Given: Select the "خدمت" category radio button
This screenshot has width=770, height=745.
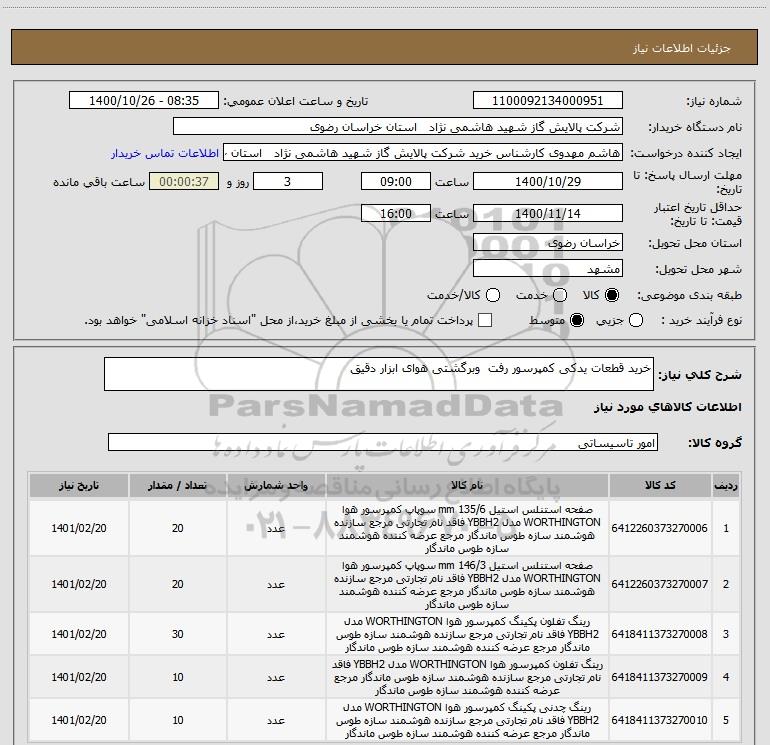Looking at the screenshot, I should point(558,296).
